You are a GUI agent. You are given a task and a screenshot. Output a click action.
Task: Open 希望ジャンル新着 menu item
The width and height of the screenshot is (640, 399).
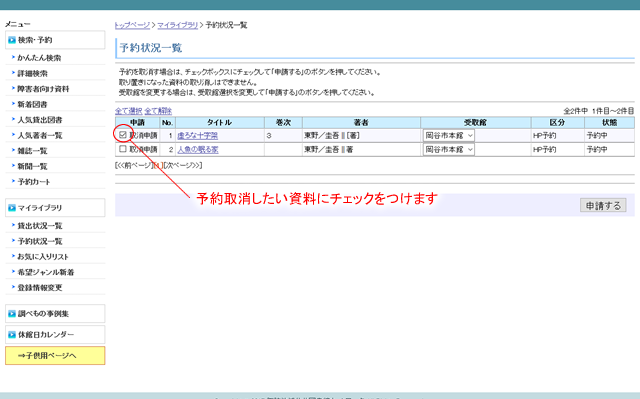click(46, 272)
